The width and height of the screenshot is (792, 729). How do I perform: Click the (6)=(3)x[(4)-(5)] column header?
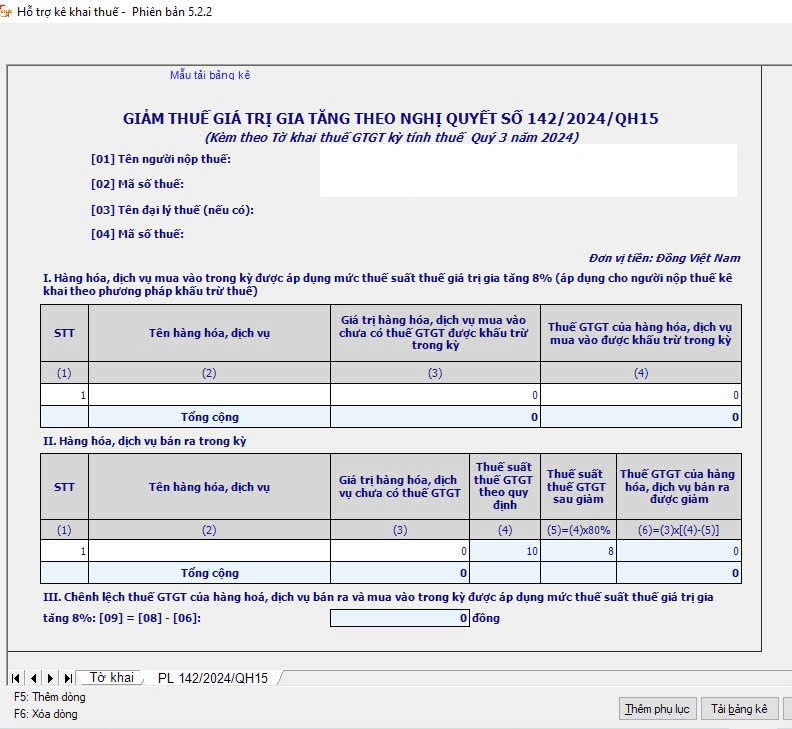pos(679,530)
